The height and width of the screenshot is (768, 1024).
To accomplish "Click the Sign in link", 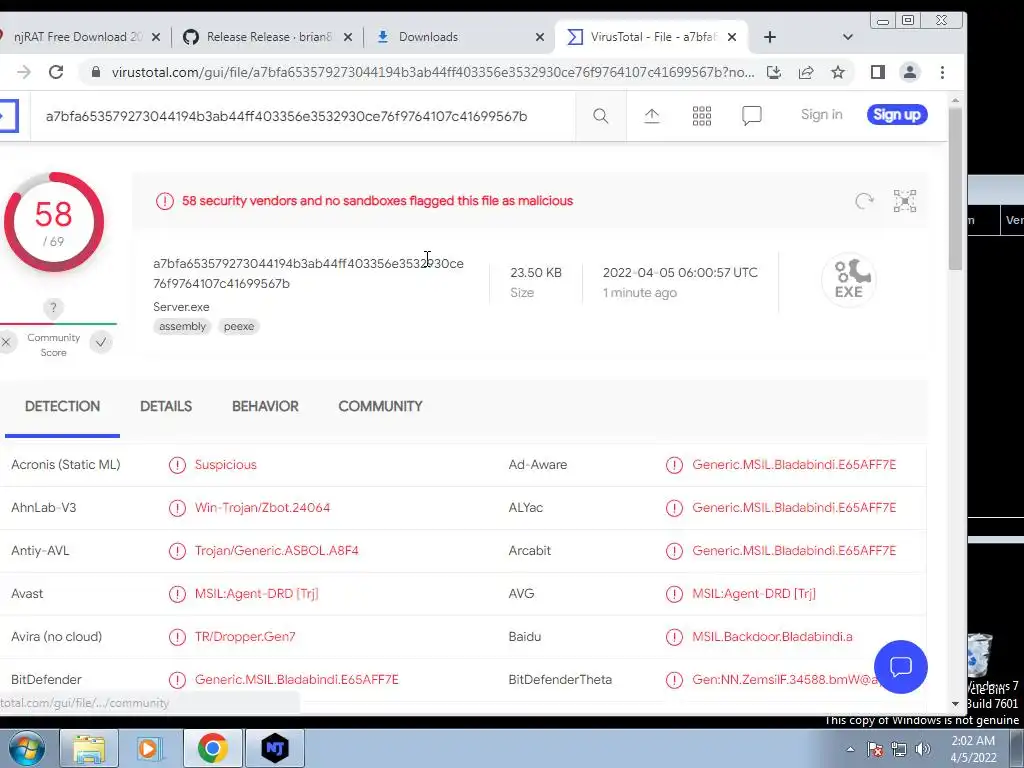I will [x=822, y=114].
